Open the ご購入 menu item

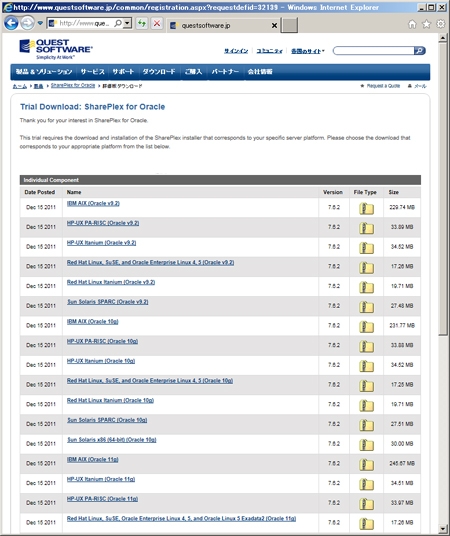pos(193,72)
